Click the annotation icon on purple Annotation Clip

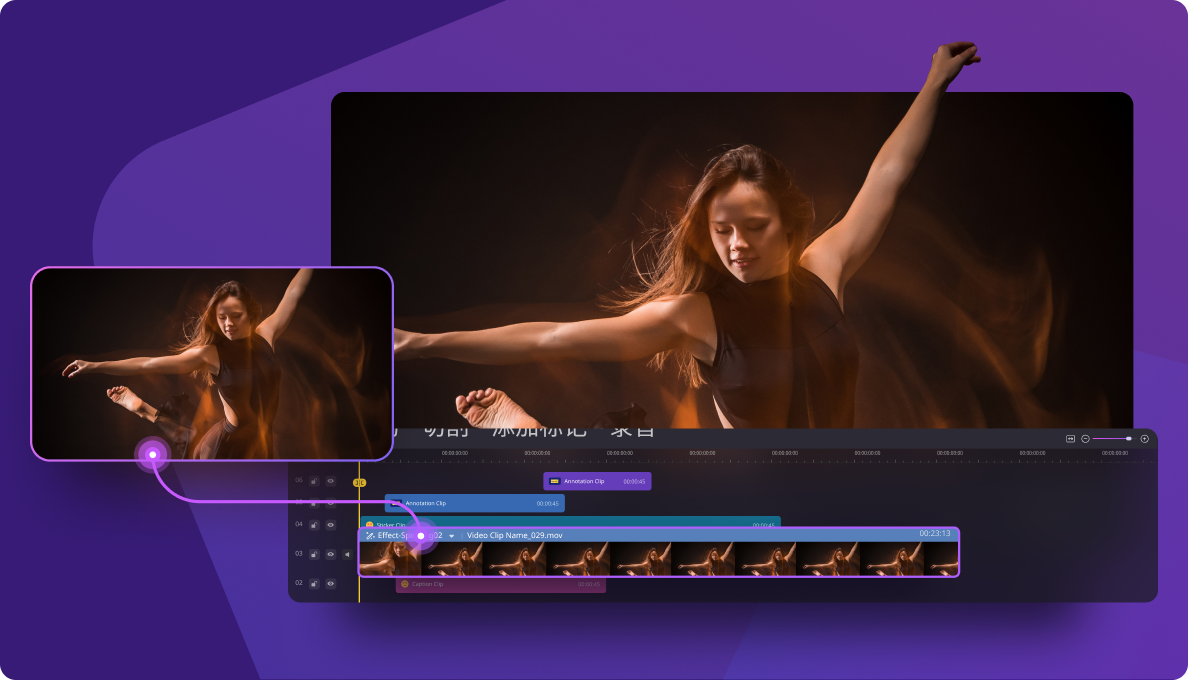click(x=554, y=482)
